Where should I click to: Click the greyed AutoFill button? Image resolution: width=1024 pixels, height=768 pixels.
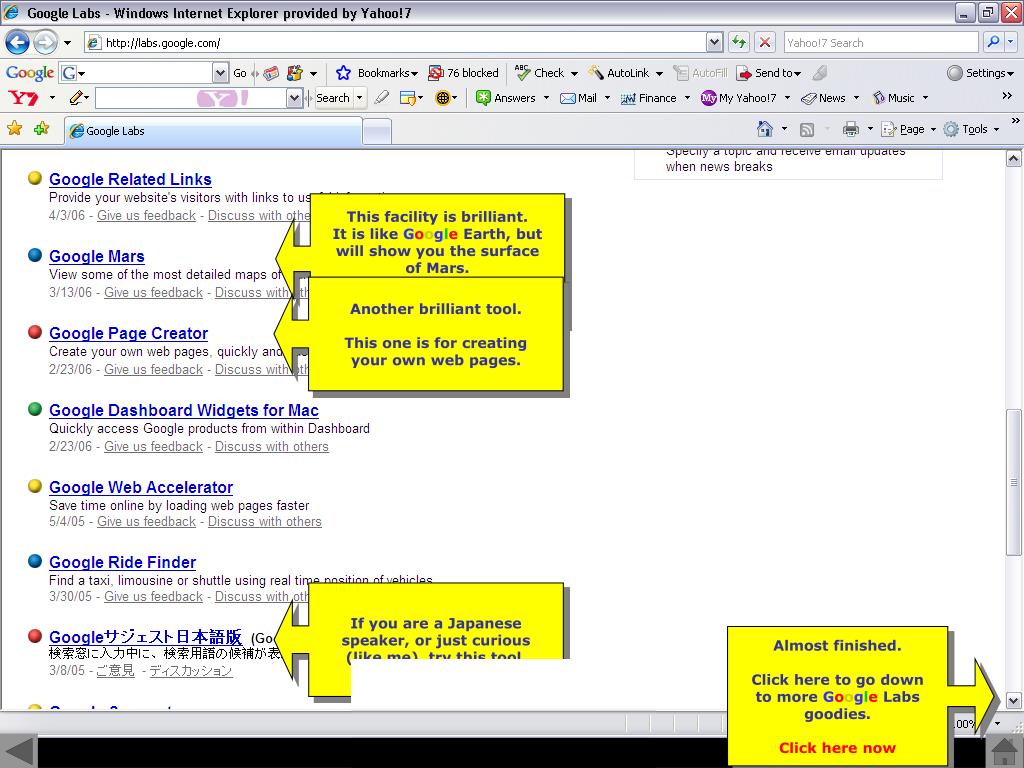(x=701, y=72)
